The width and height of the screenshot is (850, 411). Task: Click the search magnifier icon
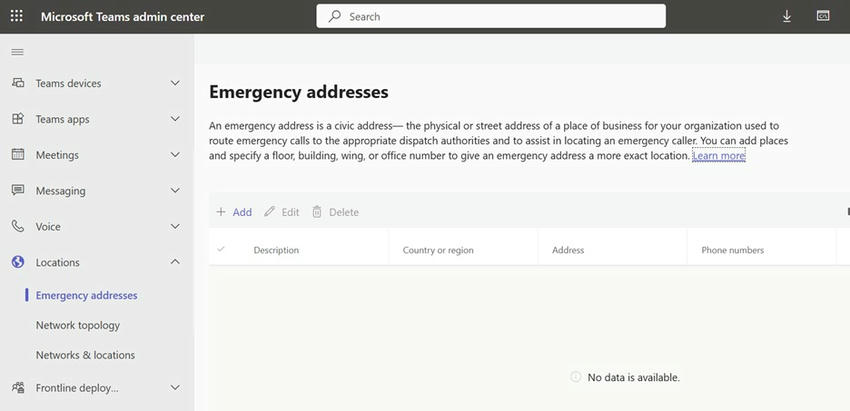pos(335,16)
